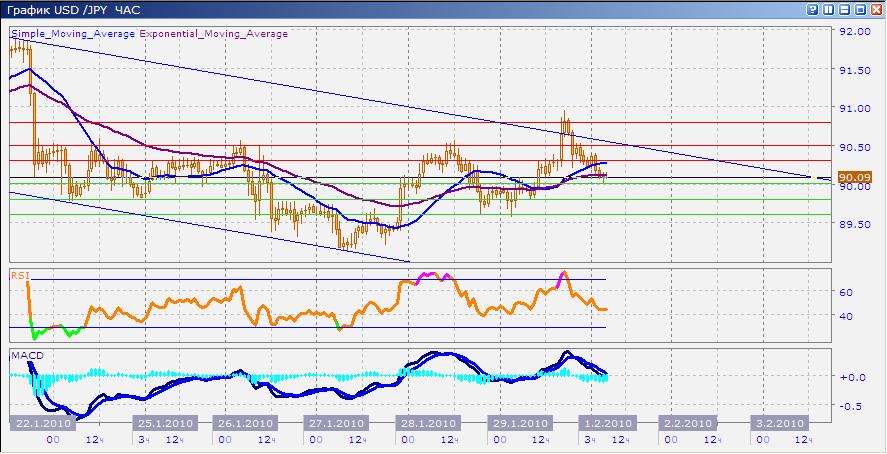Click the 90.09 current price marker
This screenshot has height=454, width=887.
point(855,178)
